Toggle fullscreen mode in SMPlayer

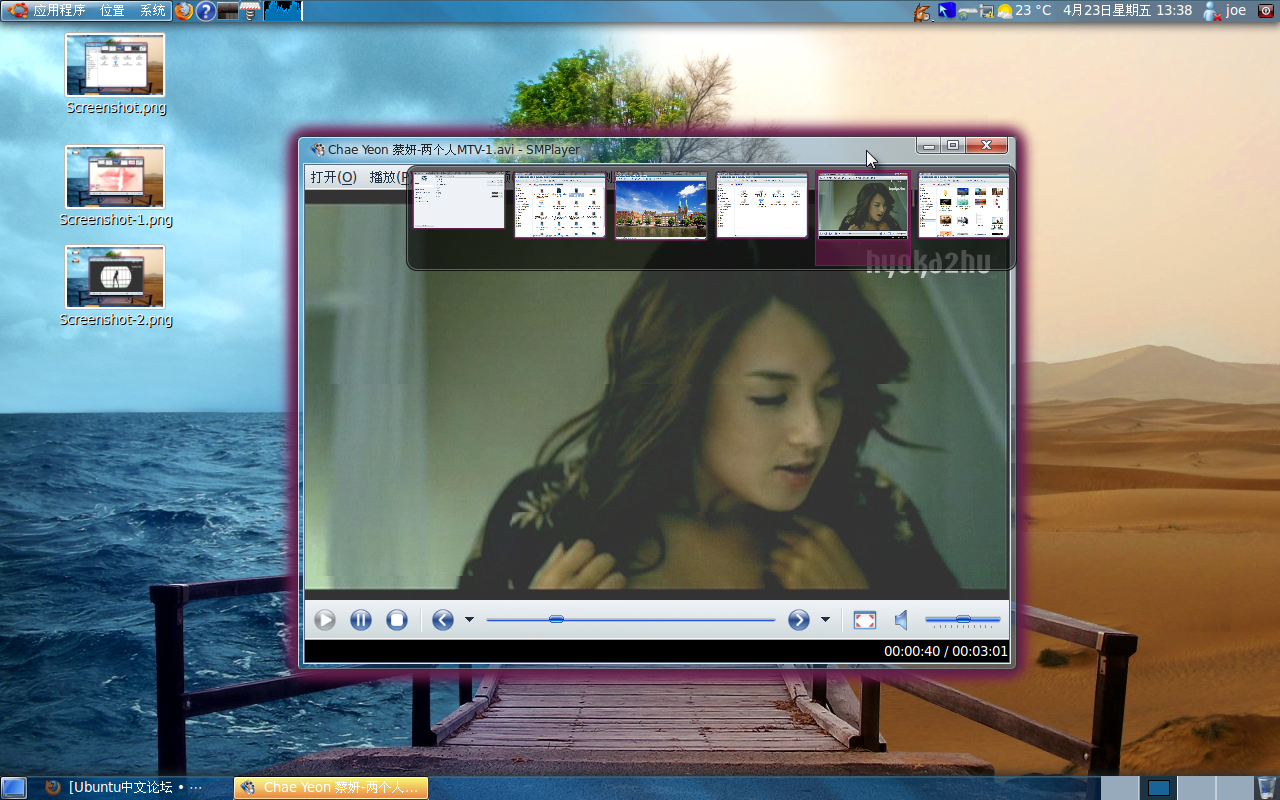tap(865, 620)
